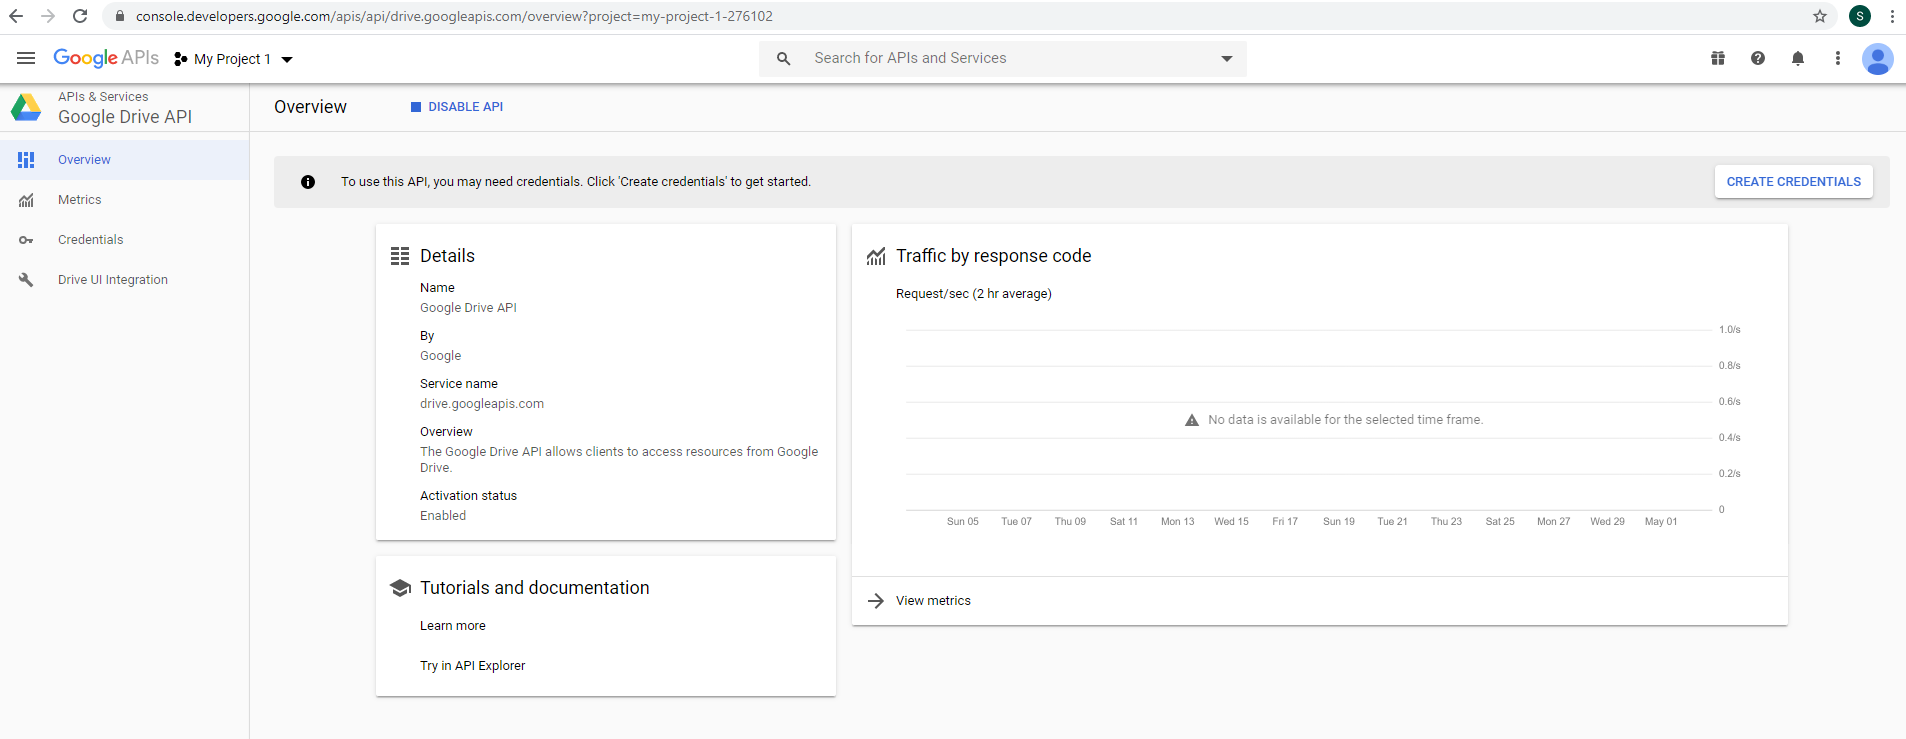Open Metrics in the sidebar

click(x=124, y=200)
